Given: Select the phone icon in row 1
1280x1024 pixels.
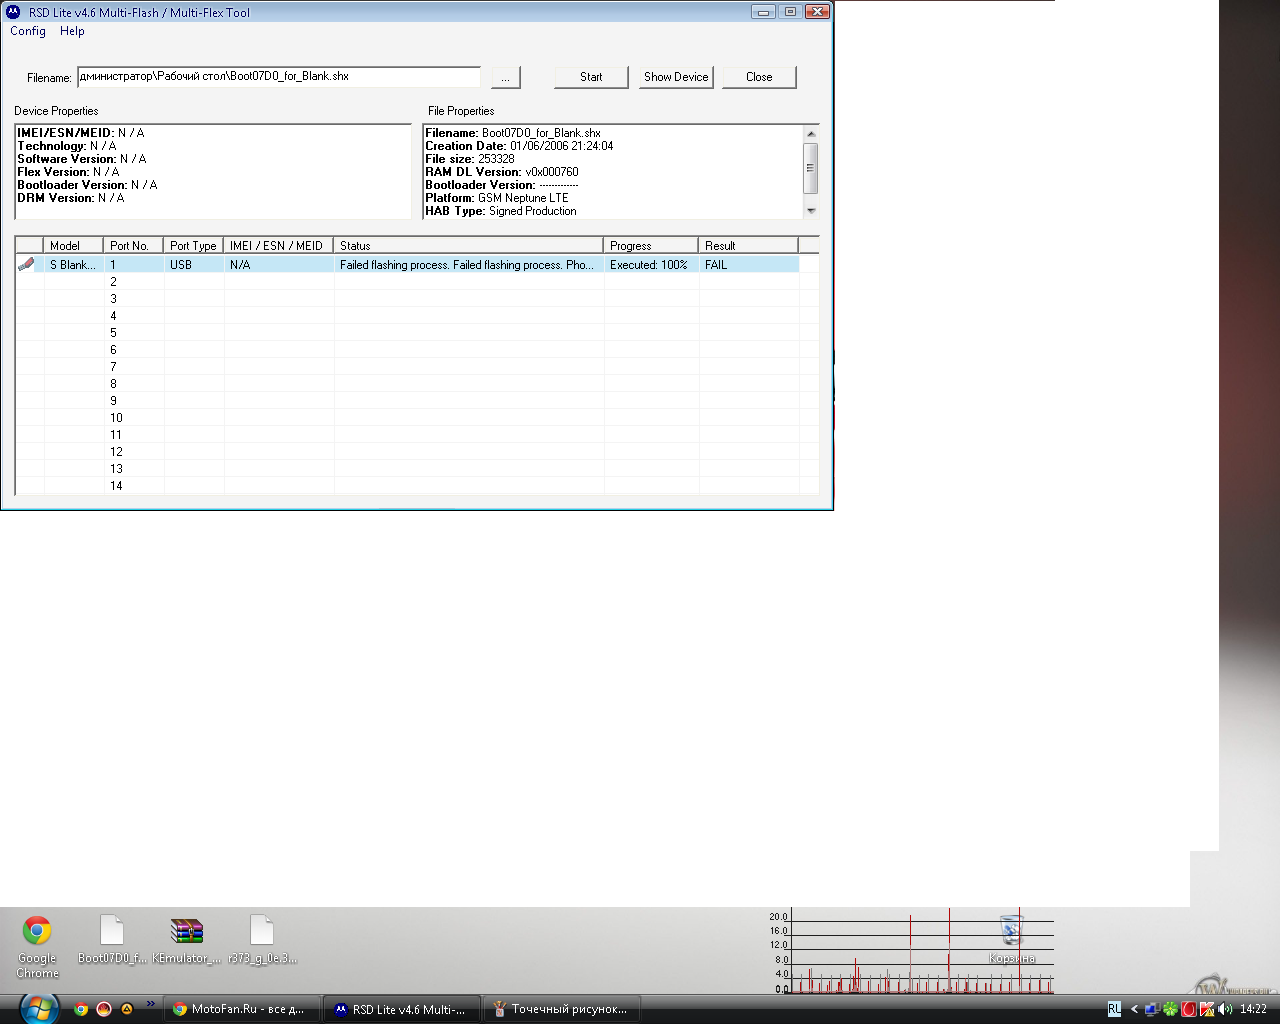Looking at the screenshot, I should [x=27, y=264].
